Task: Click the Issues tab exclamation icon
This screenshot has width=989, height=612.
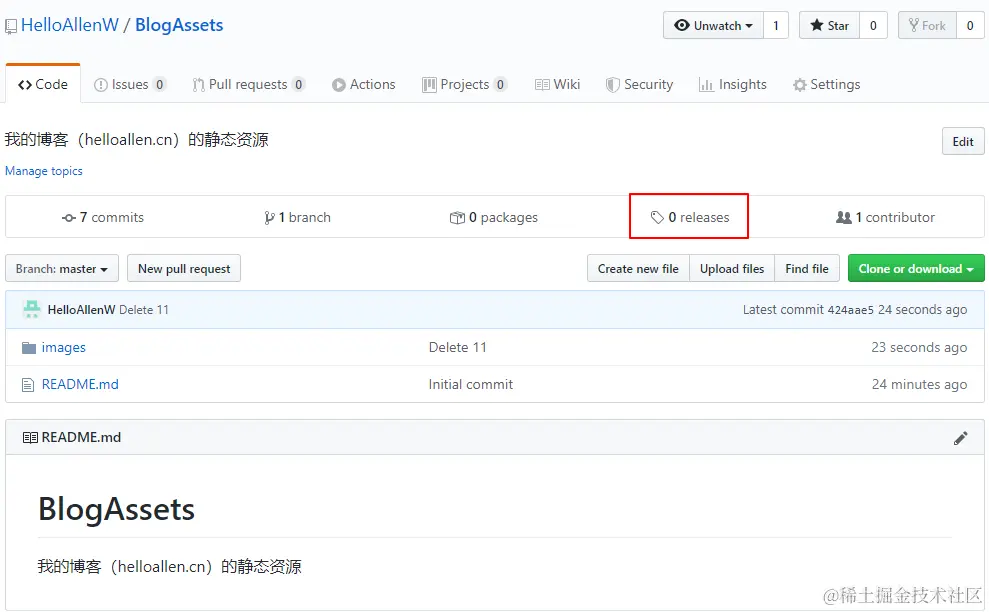Action: tap(101, 85)
